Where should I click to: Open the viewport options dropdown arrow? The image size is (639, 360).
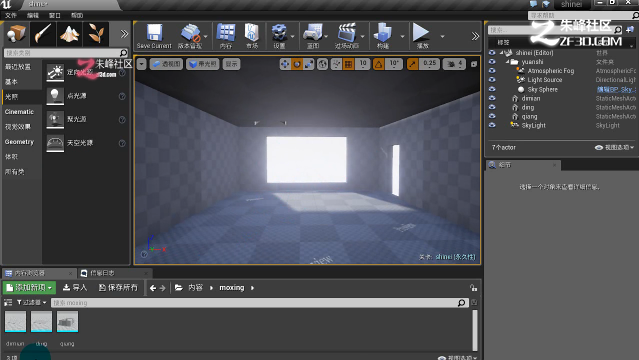tap(141, 64)
